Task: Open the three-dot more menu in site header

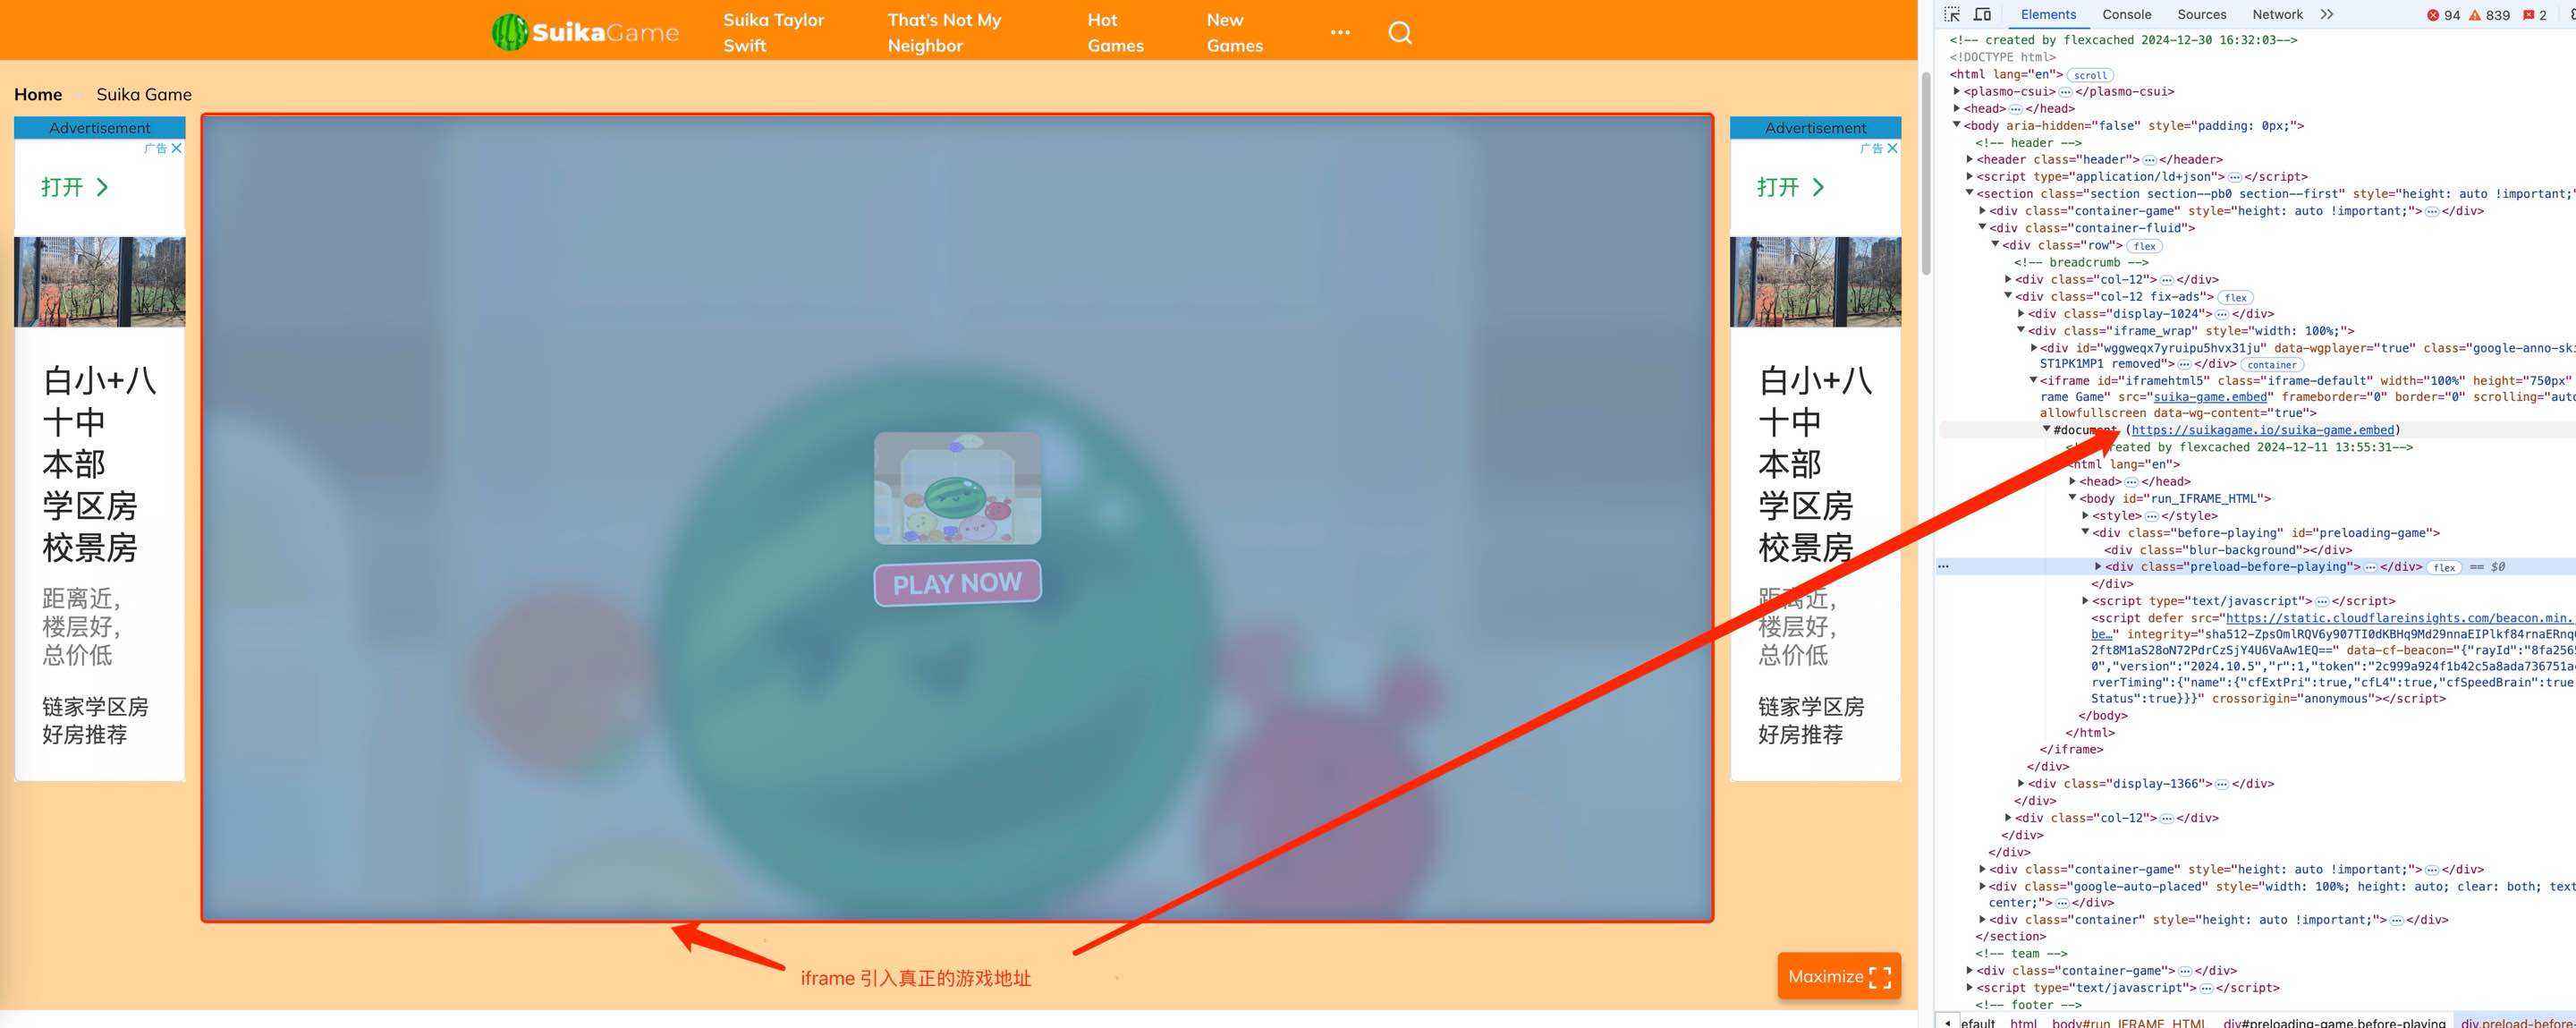Action: tap(1340, 33)
